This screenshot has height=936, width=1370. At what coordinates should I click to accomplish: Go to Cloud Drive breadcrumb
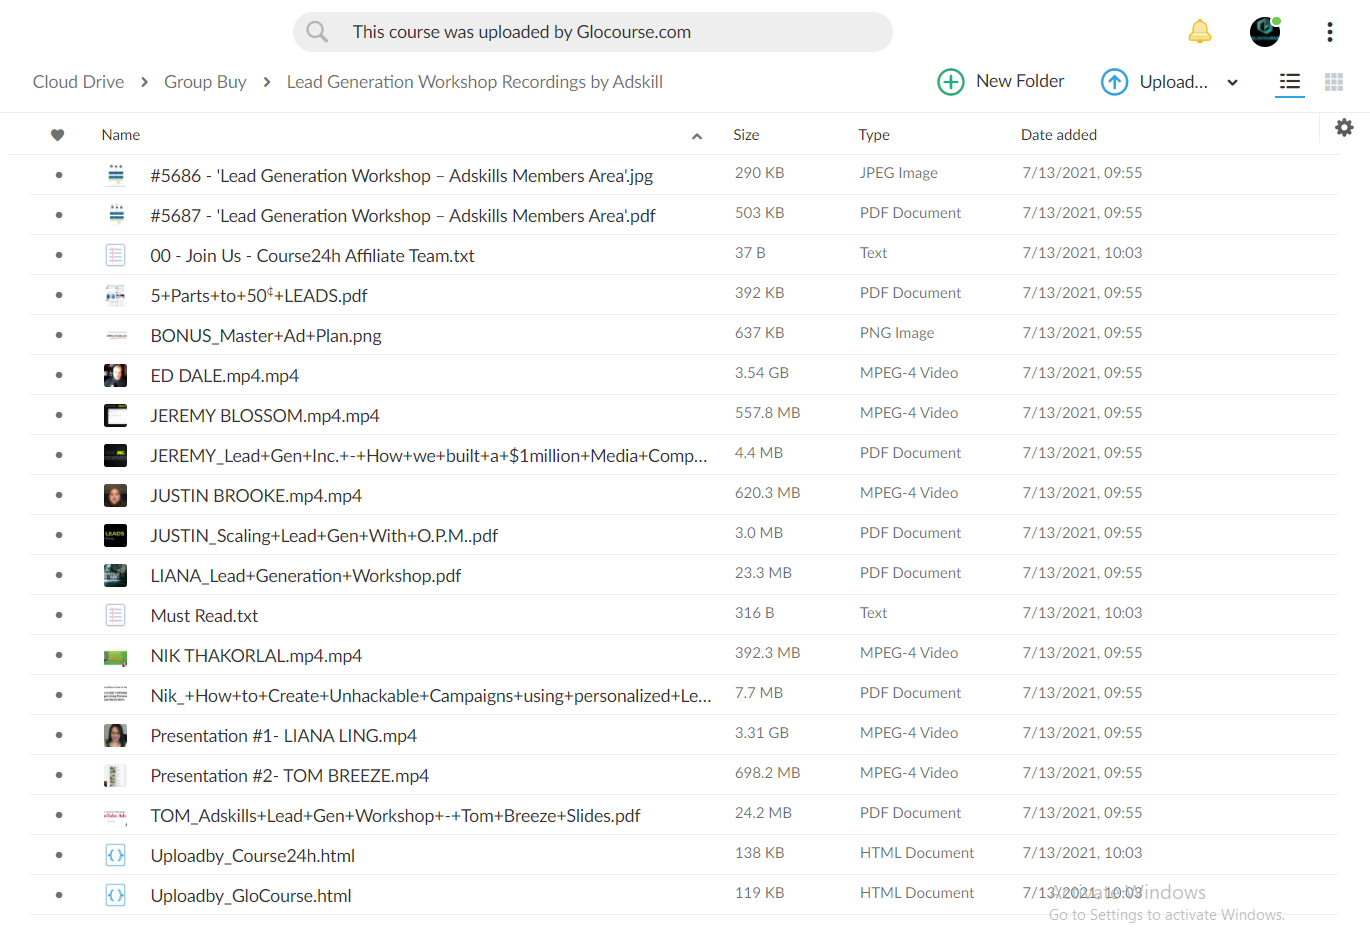coord(78,82)
